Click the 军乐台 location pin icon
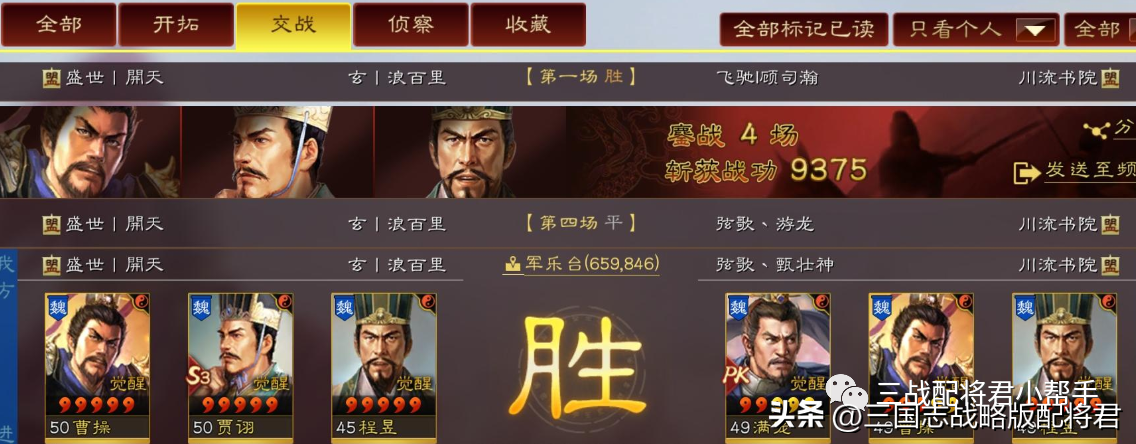 [512, 264]
